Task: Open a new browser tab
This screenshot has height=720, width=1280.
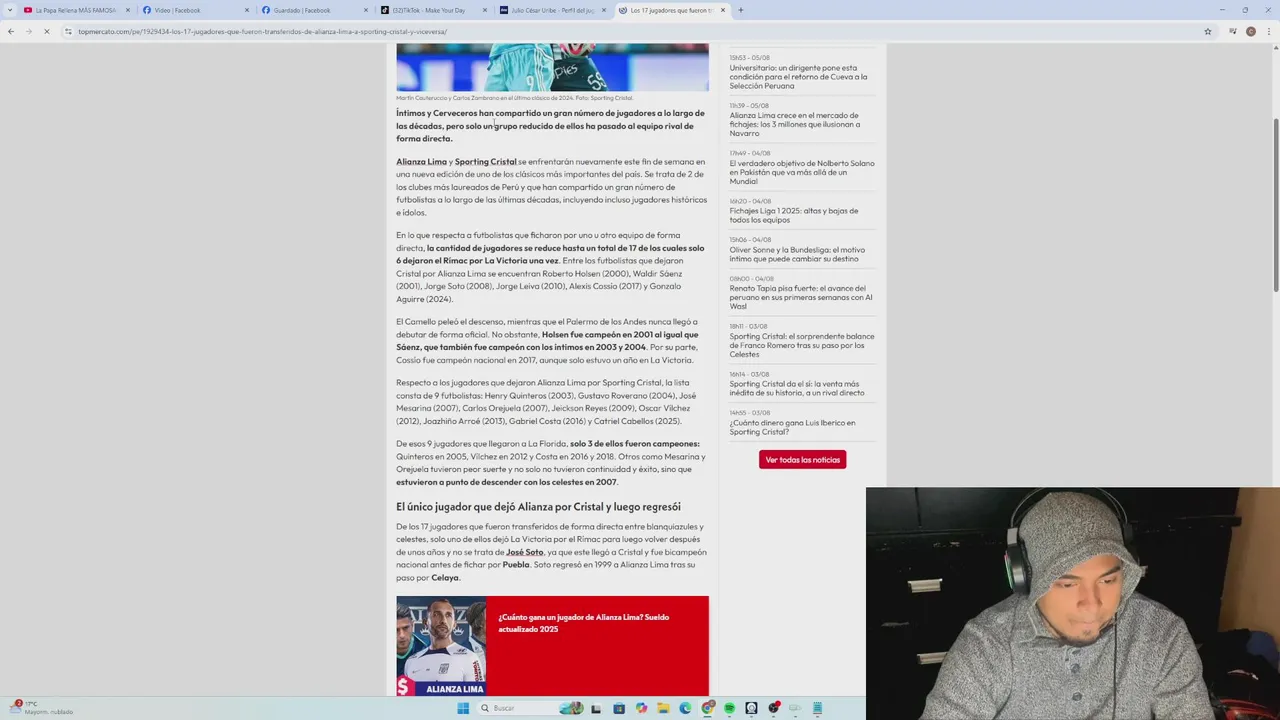Action: [741, 10]
